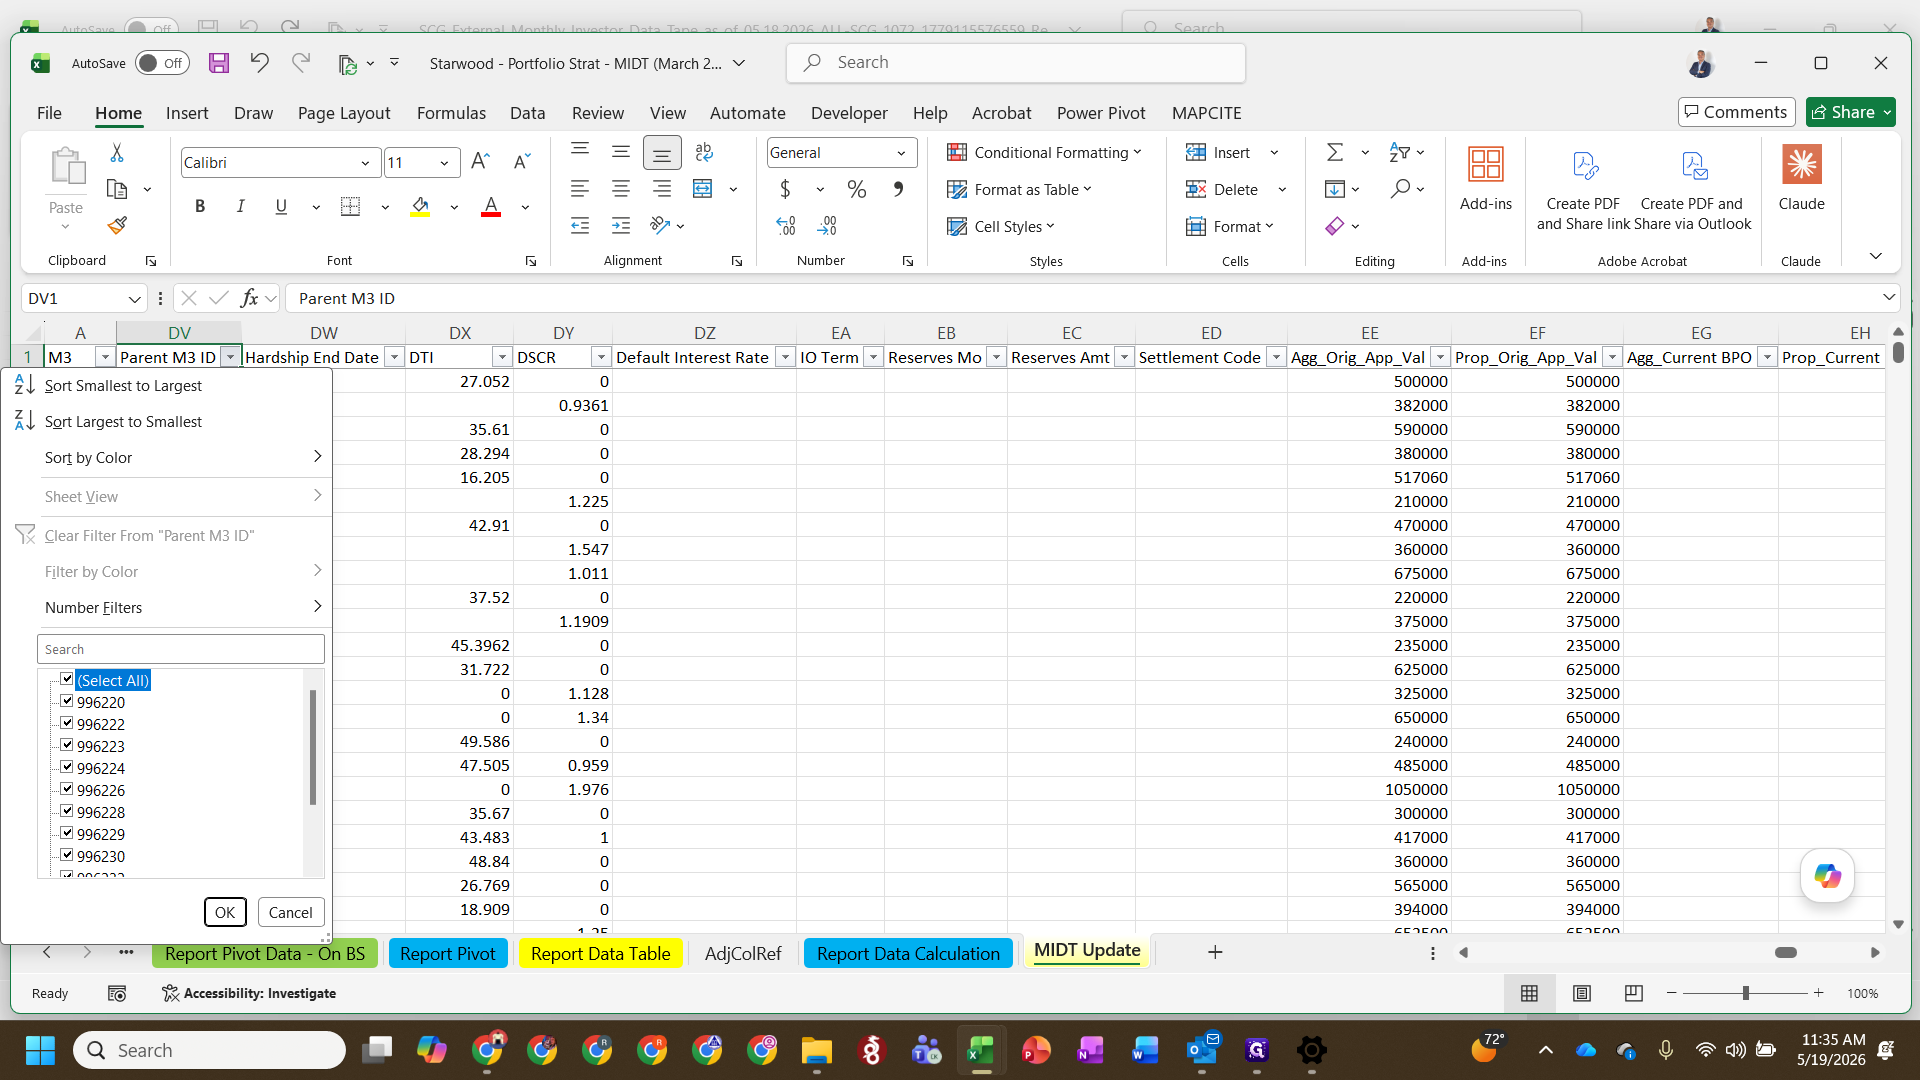Open Hardship End Date filter arrow
Screen dimensions: 1920x1080
(x=394, y=357)
